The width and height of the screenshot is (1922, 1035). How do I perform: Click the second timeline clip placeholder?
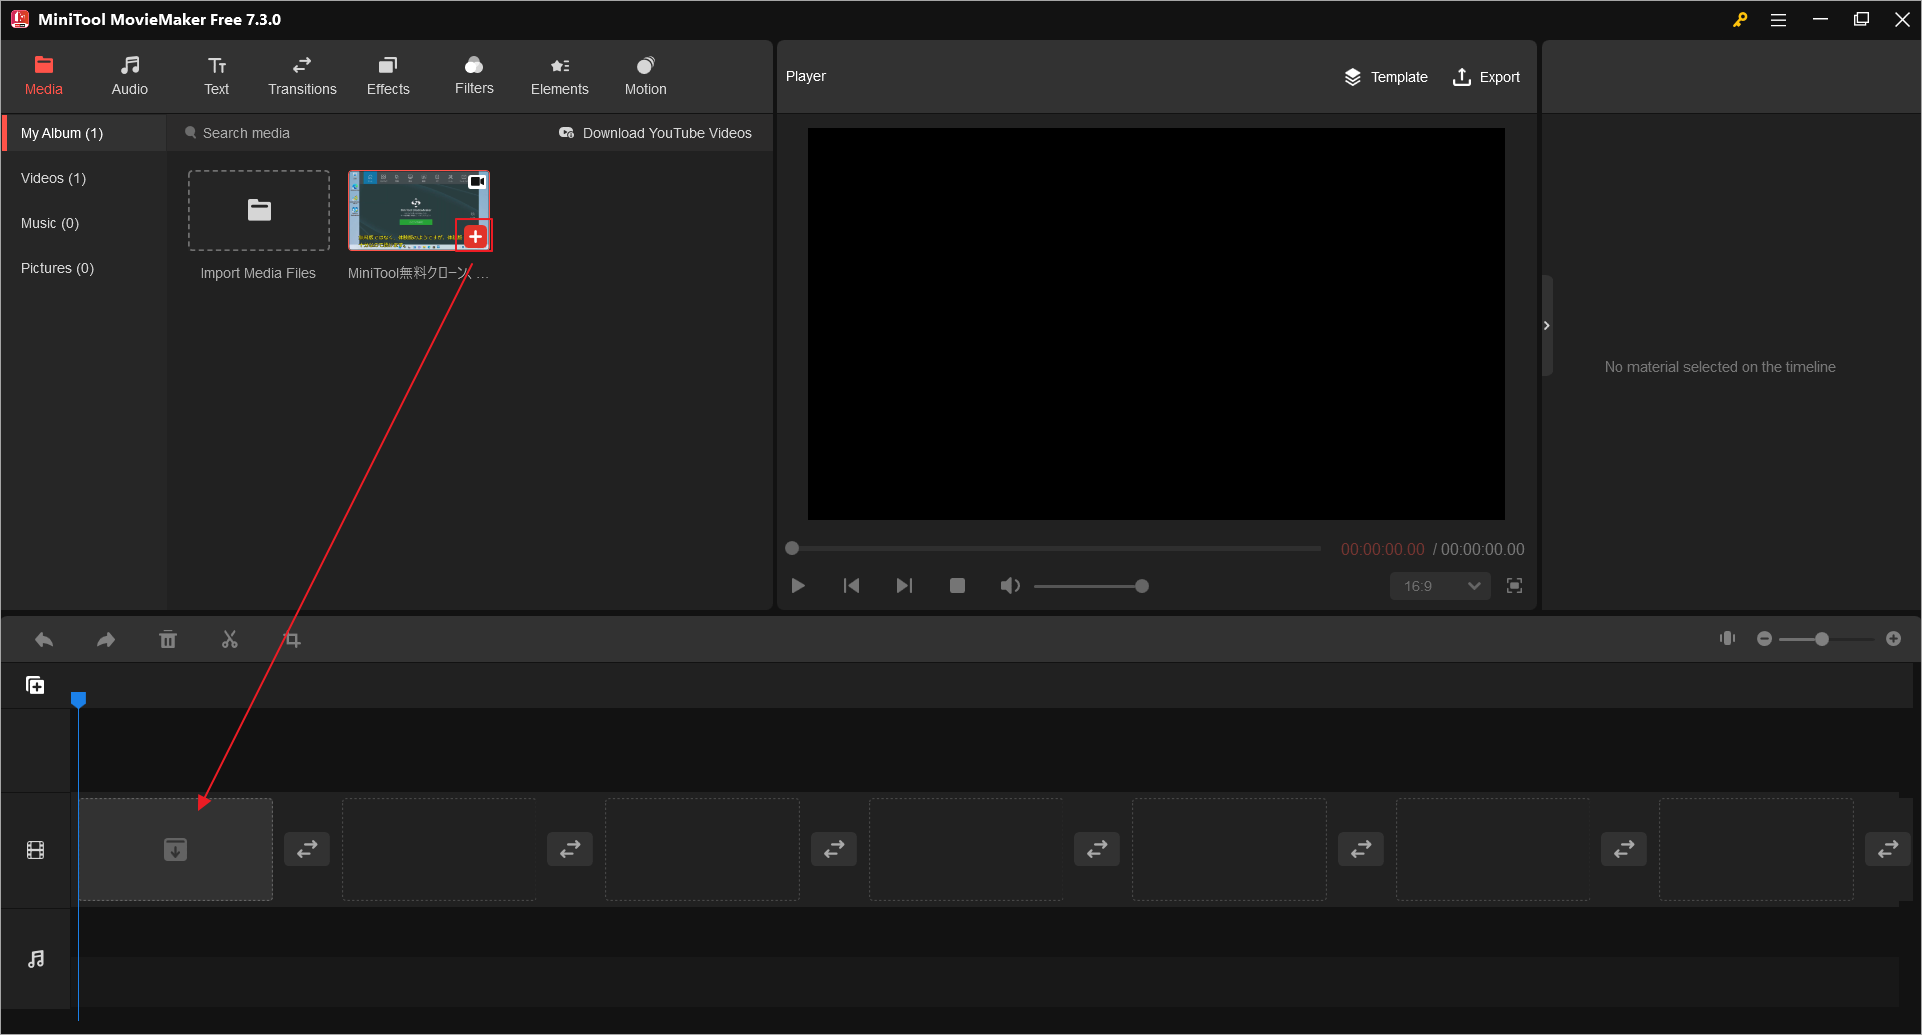(439, 849)
